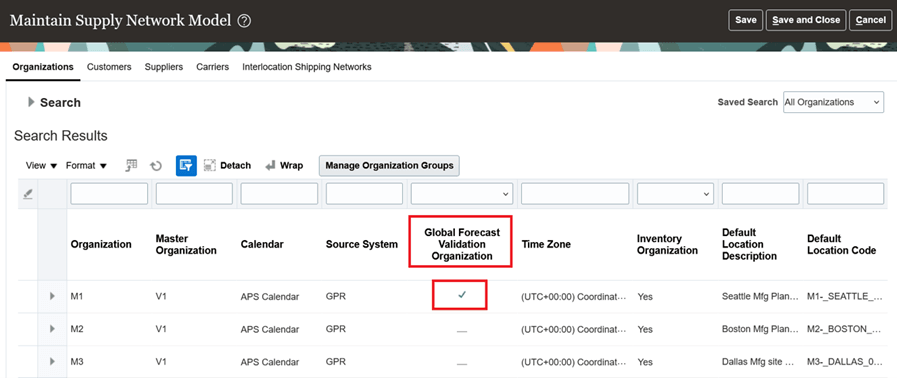Open Interlocation Shipping Networks tab

tap(307, 67)
